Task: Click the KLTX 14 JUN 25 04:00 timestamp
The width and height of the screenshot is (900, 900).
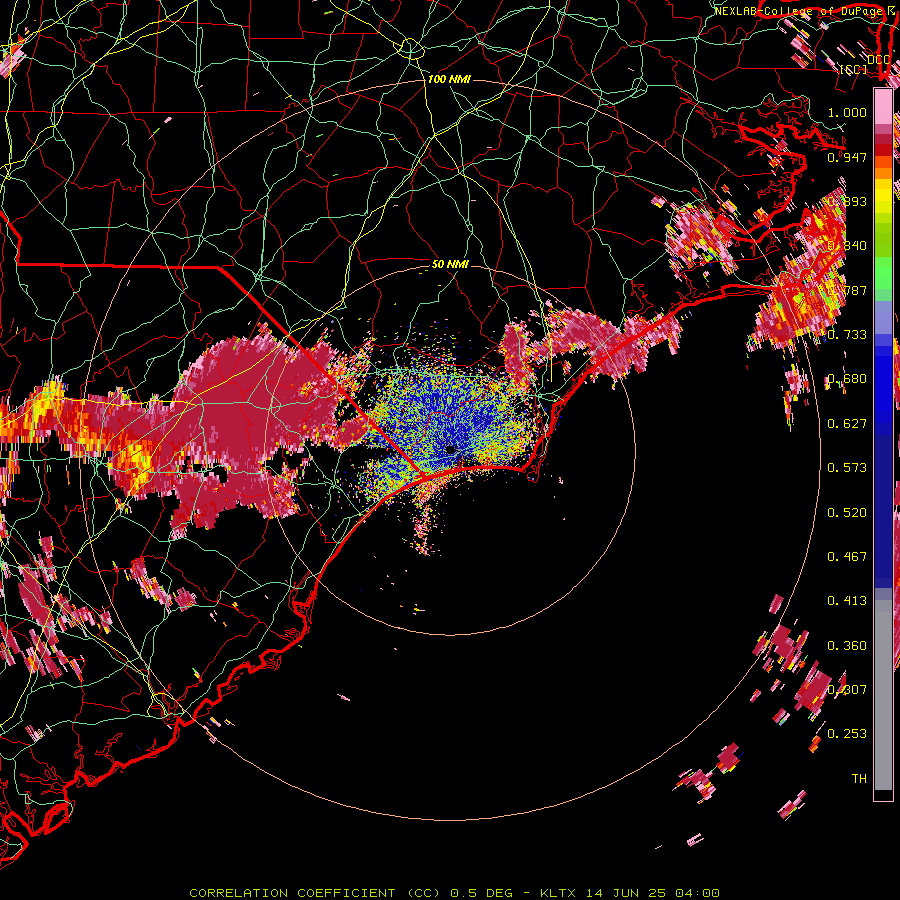Action: [630, 893]
